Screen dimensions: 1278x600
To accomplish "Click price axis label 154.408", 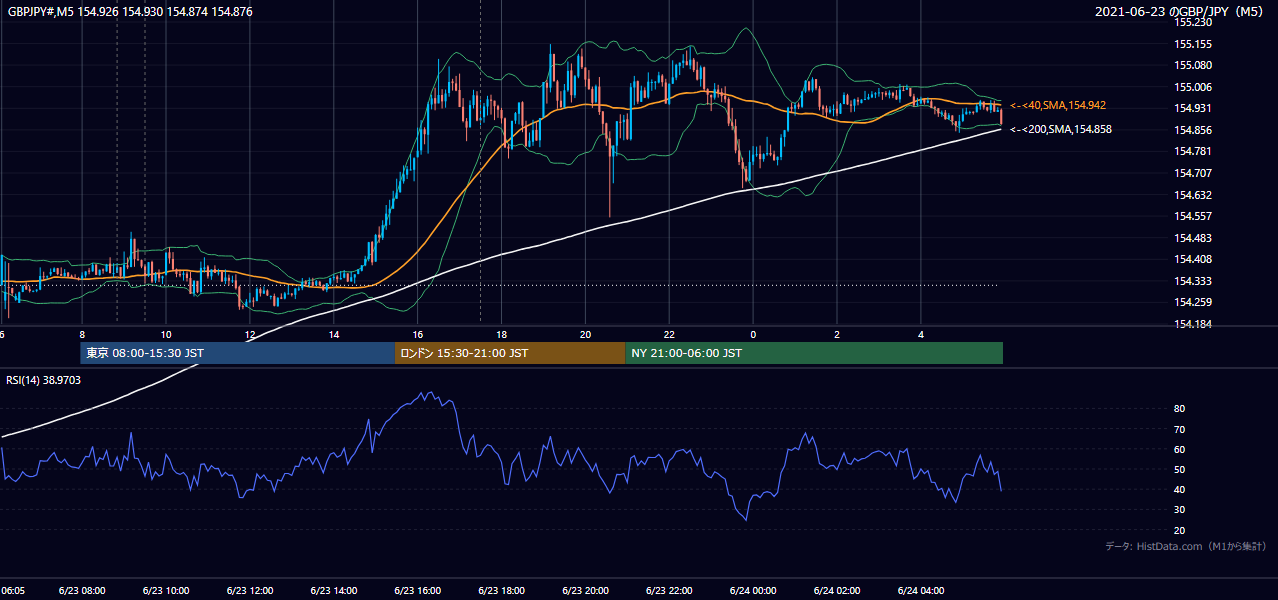I will [x=1193, y=259].
